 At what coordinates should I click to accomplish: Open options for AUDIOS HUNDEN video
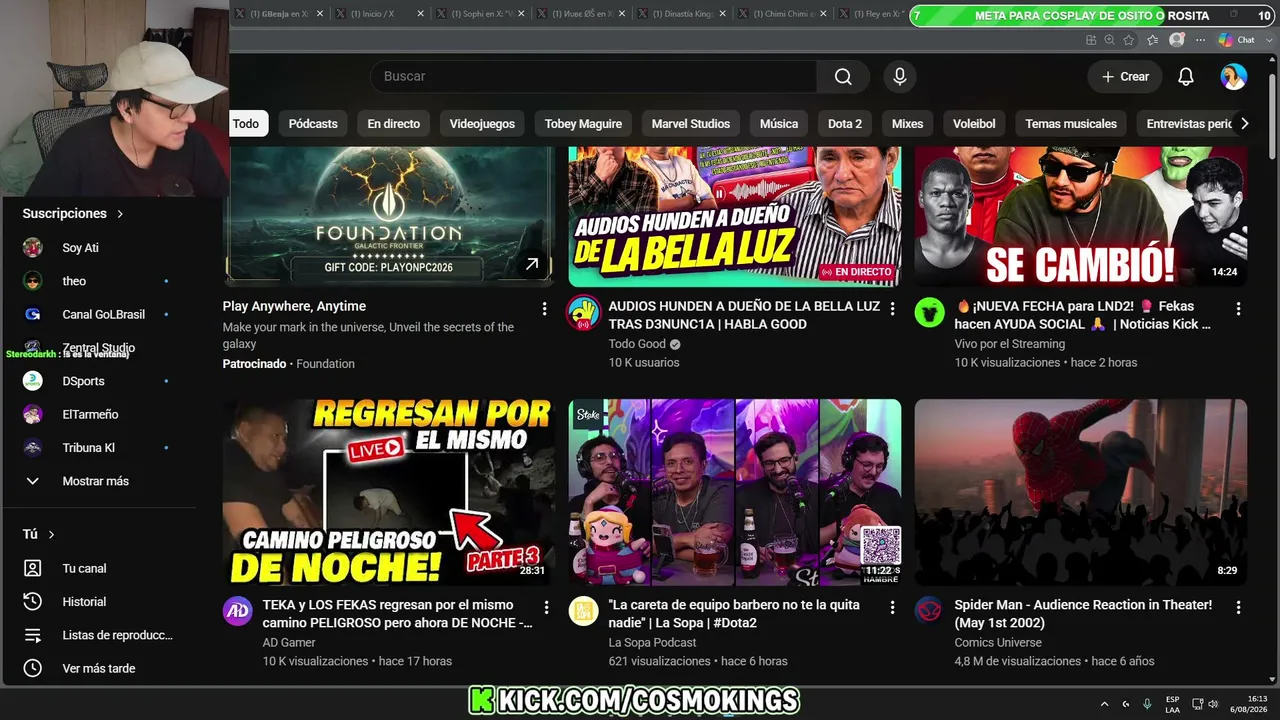click(893, 309)
